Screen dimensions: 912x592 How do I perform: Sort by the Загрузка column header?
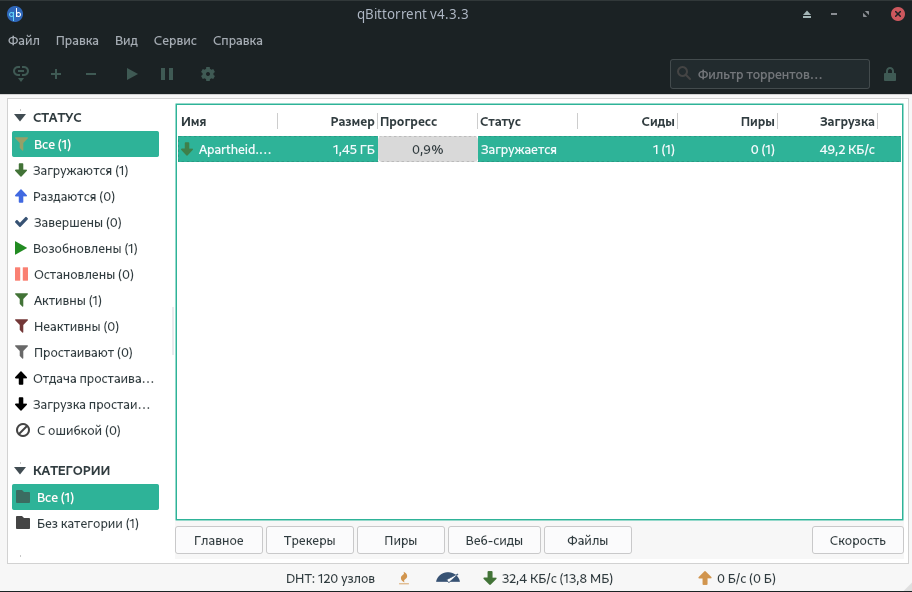(x=828, y=122)
